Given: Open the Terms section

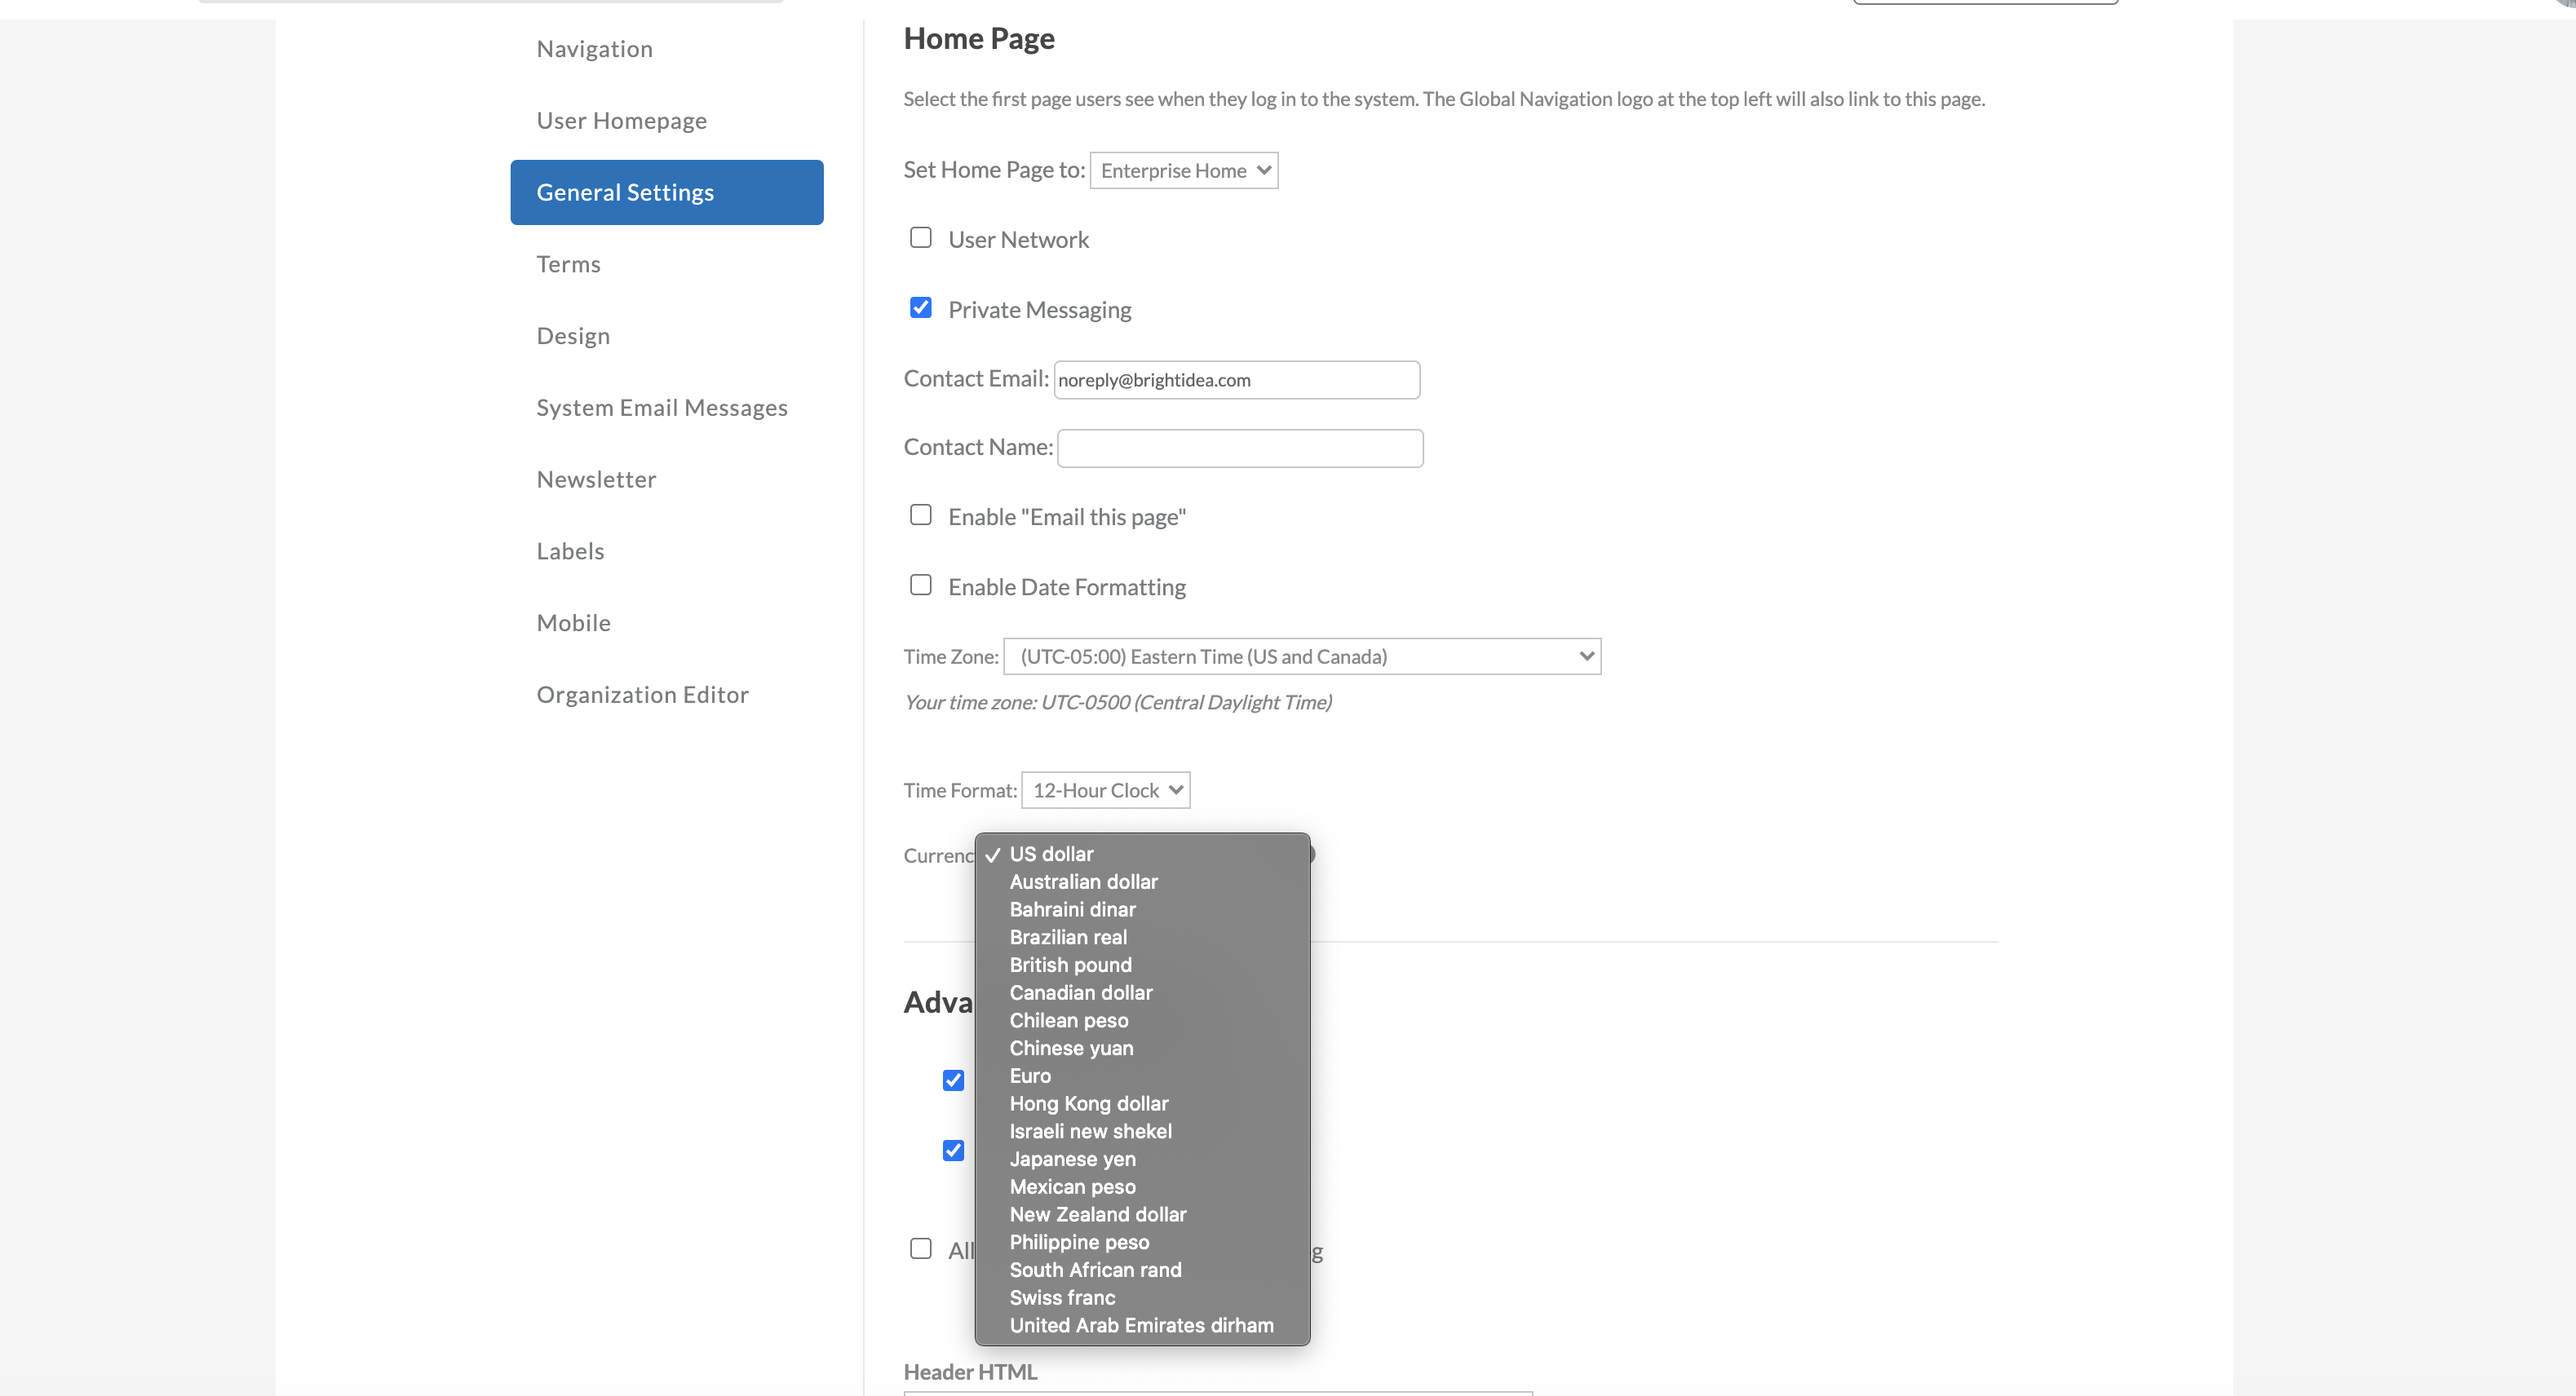Looking at the screenshot, I should click(x=568, y=264).
